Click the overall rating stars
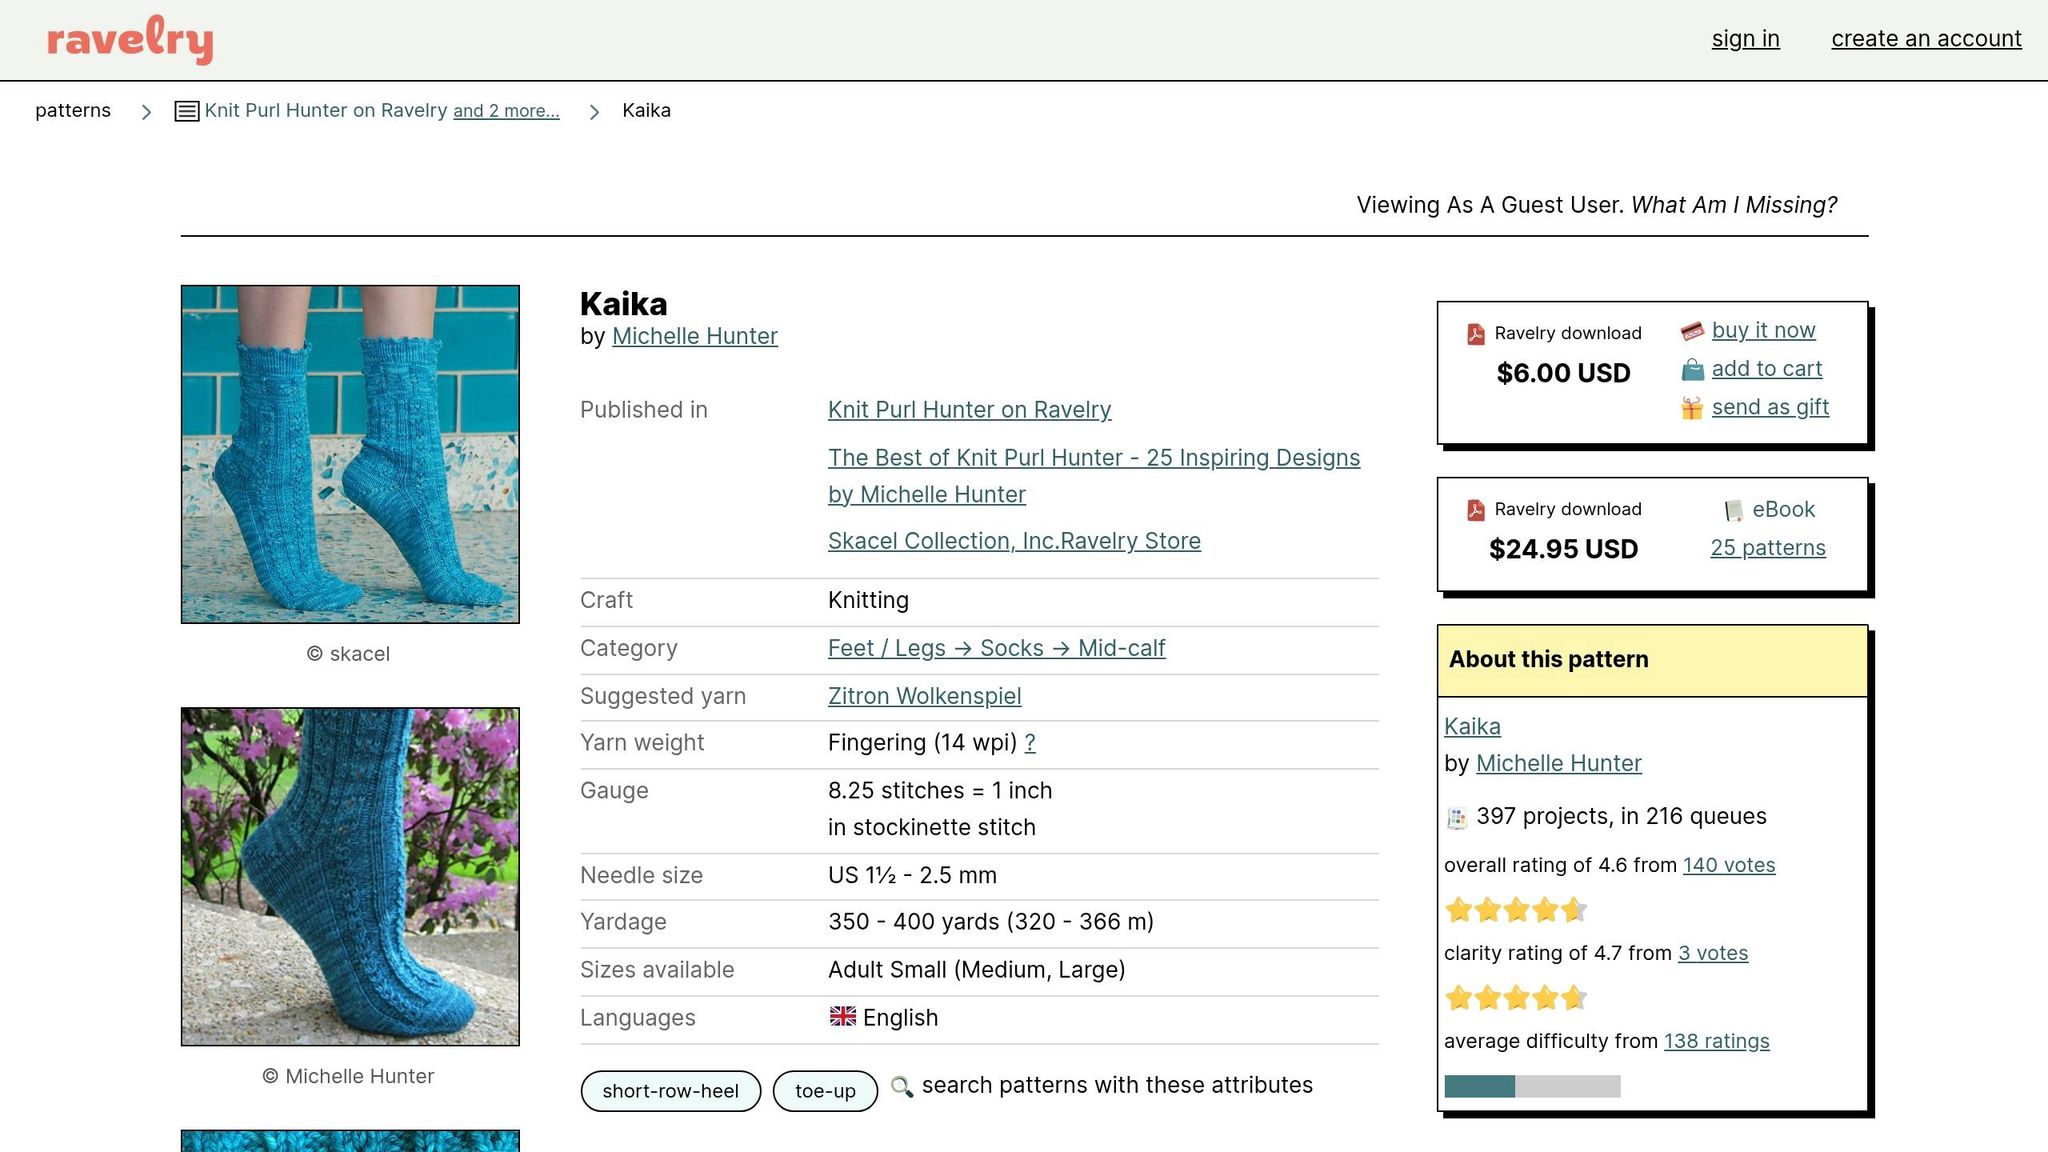The height and width of the screenshot is (1152, 2048). 1516,910
